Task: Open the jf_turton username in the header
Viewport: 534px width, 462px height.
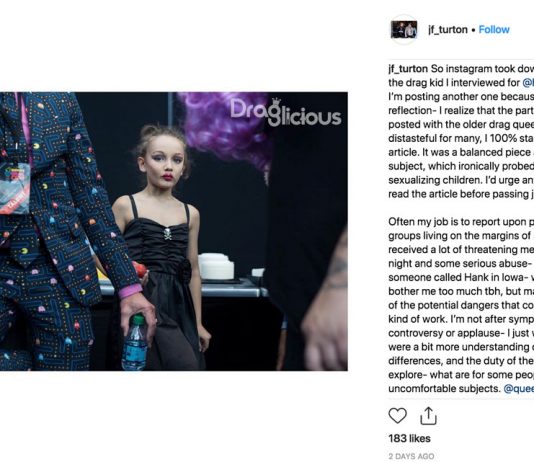Action: point(448,30)
